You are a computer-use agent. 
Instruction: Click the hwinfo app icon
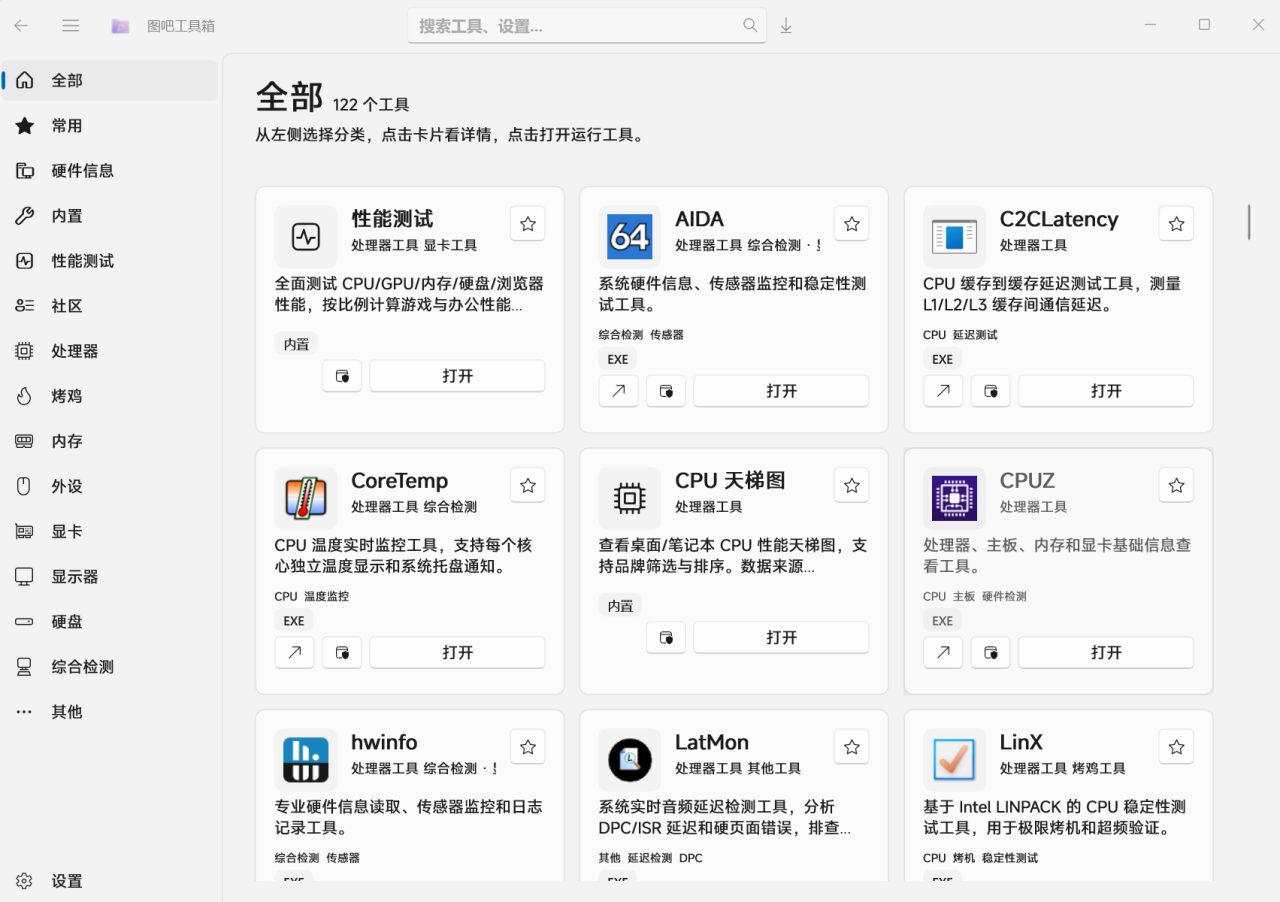click(306, 760)
